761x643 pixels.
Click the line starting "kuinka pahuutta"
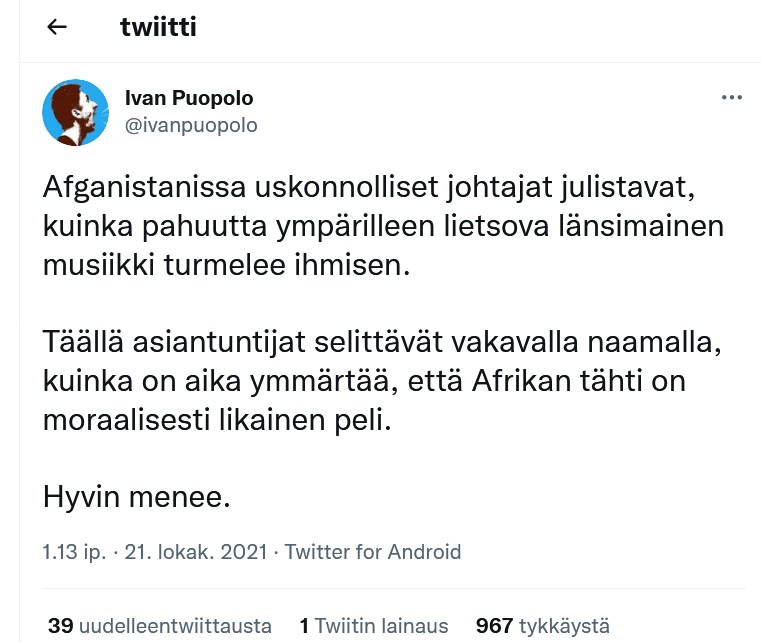[x=380, y=227]
